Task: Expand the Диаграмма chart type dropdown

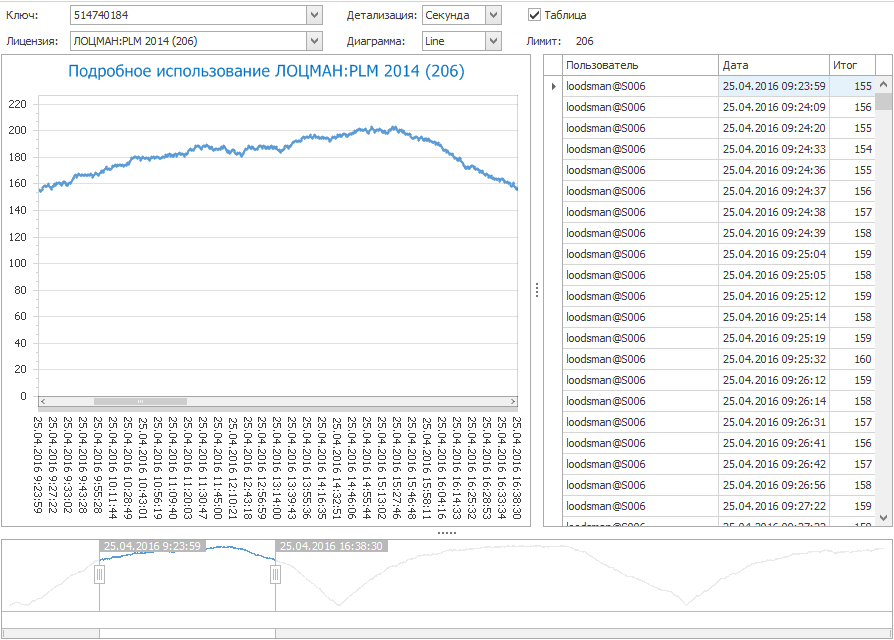Action: 492,41
